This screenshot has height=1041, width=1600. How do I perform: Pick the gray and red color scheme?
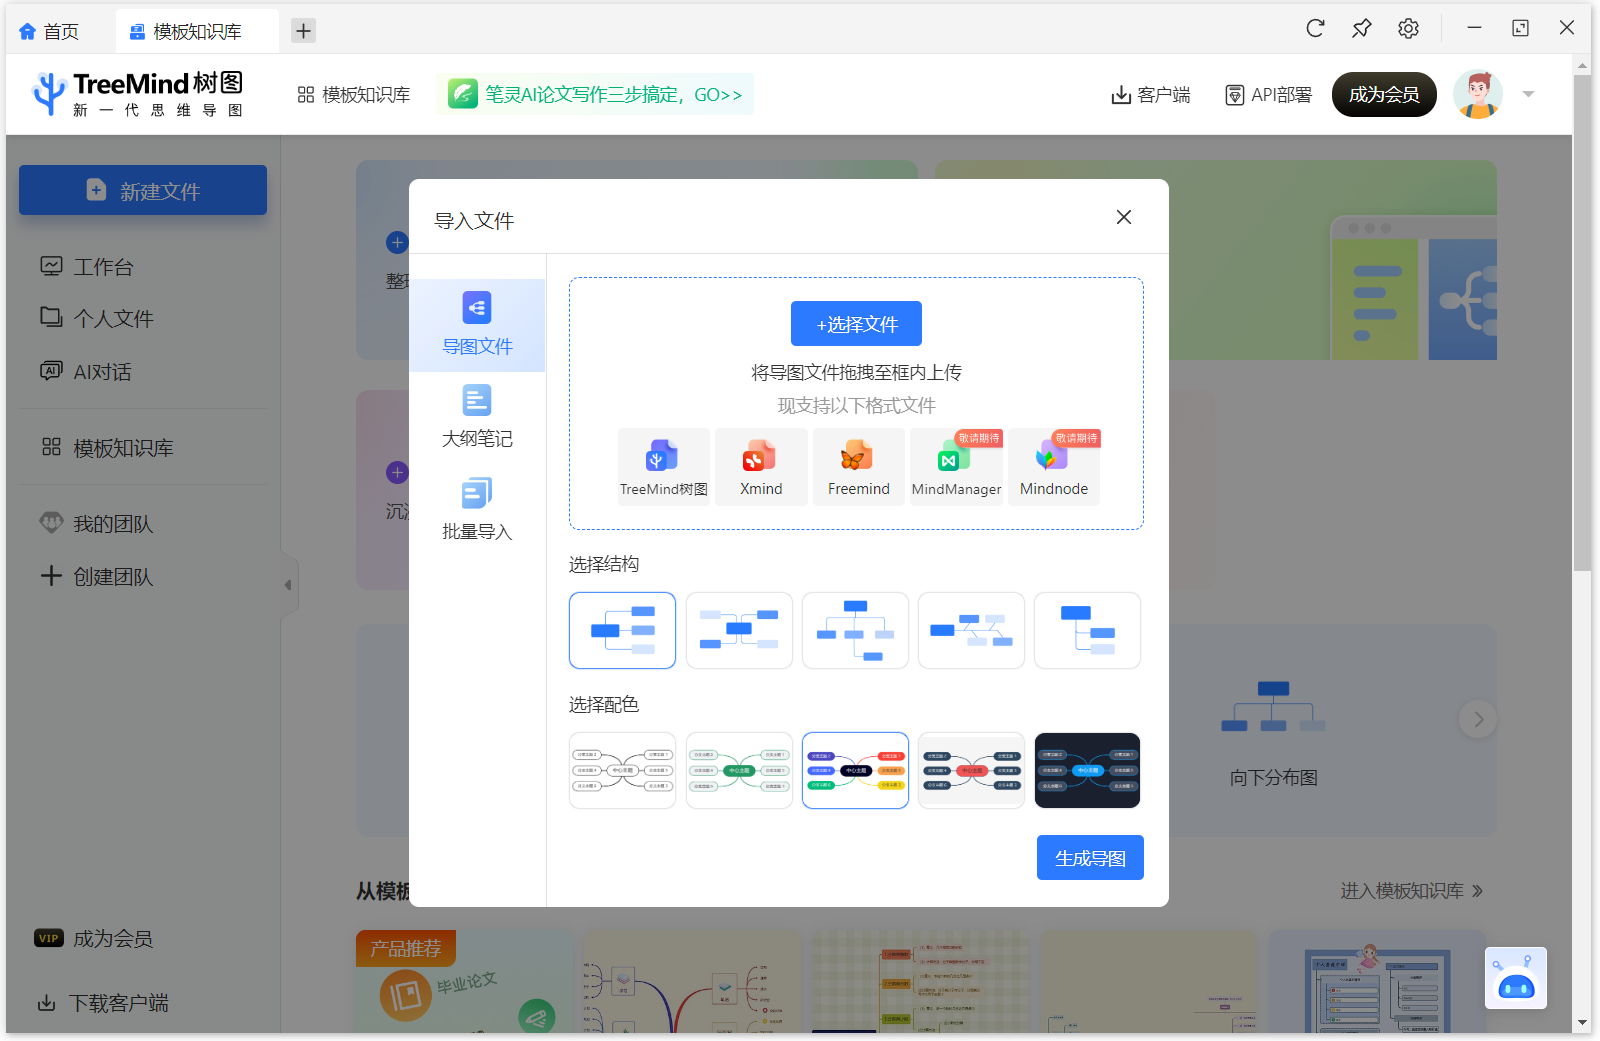pos(971,770)
